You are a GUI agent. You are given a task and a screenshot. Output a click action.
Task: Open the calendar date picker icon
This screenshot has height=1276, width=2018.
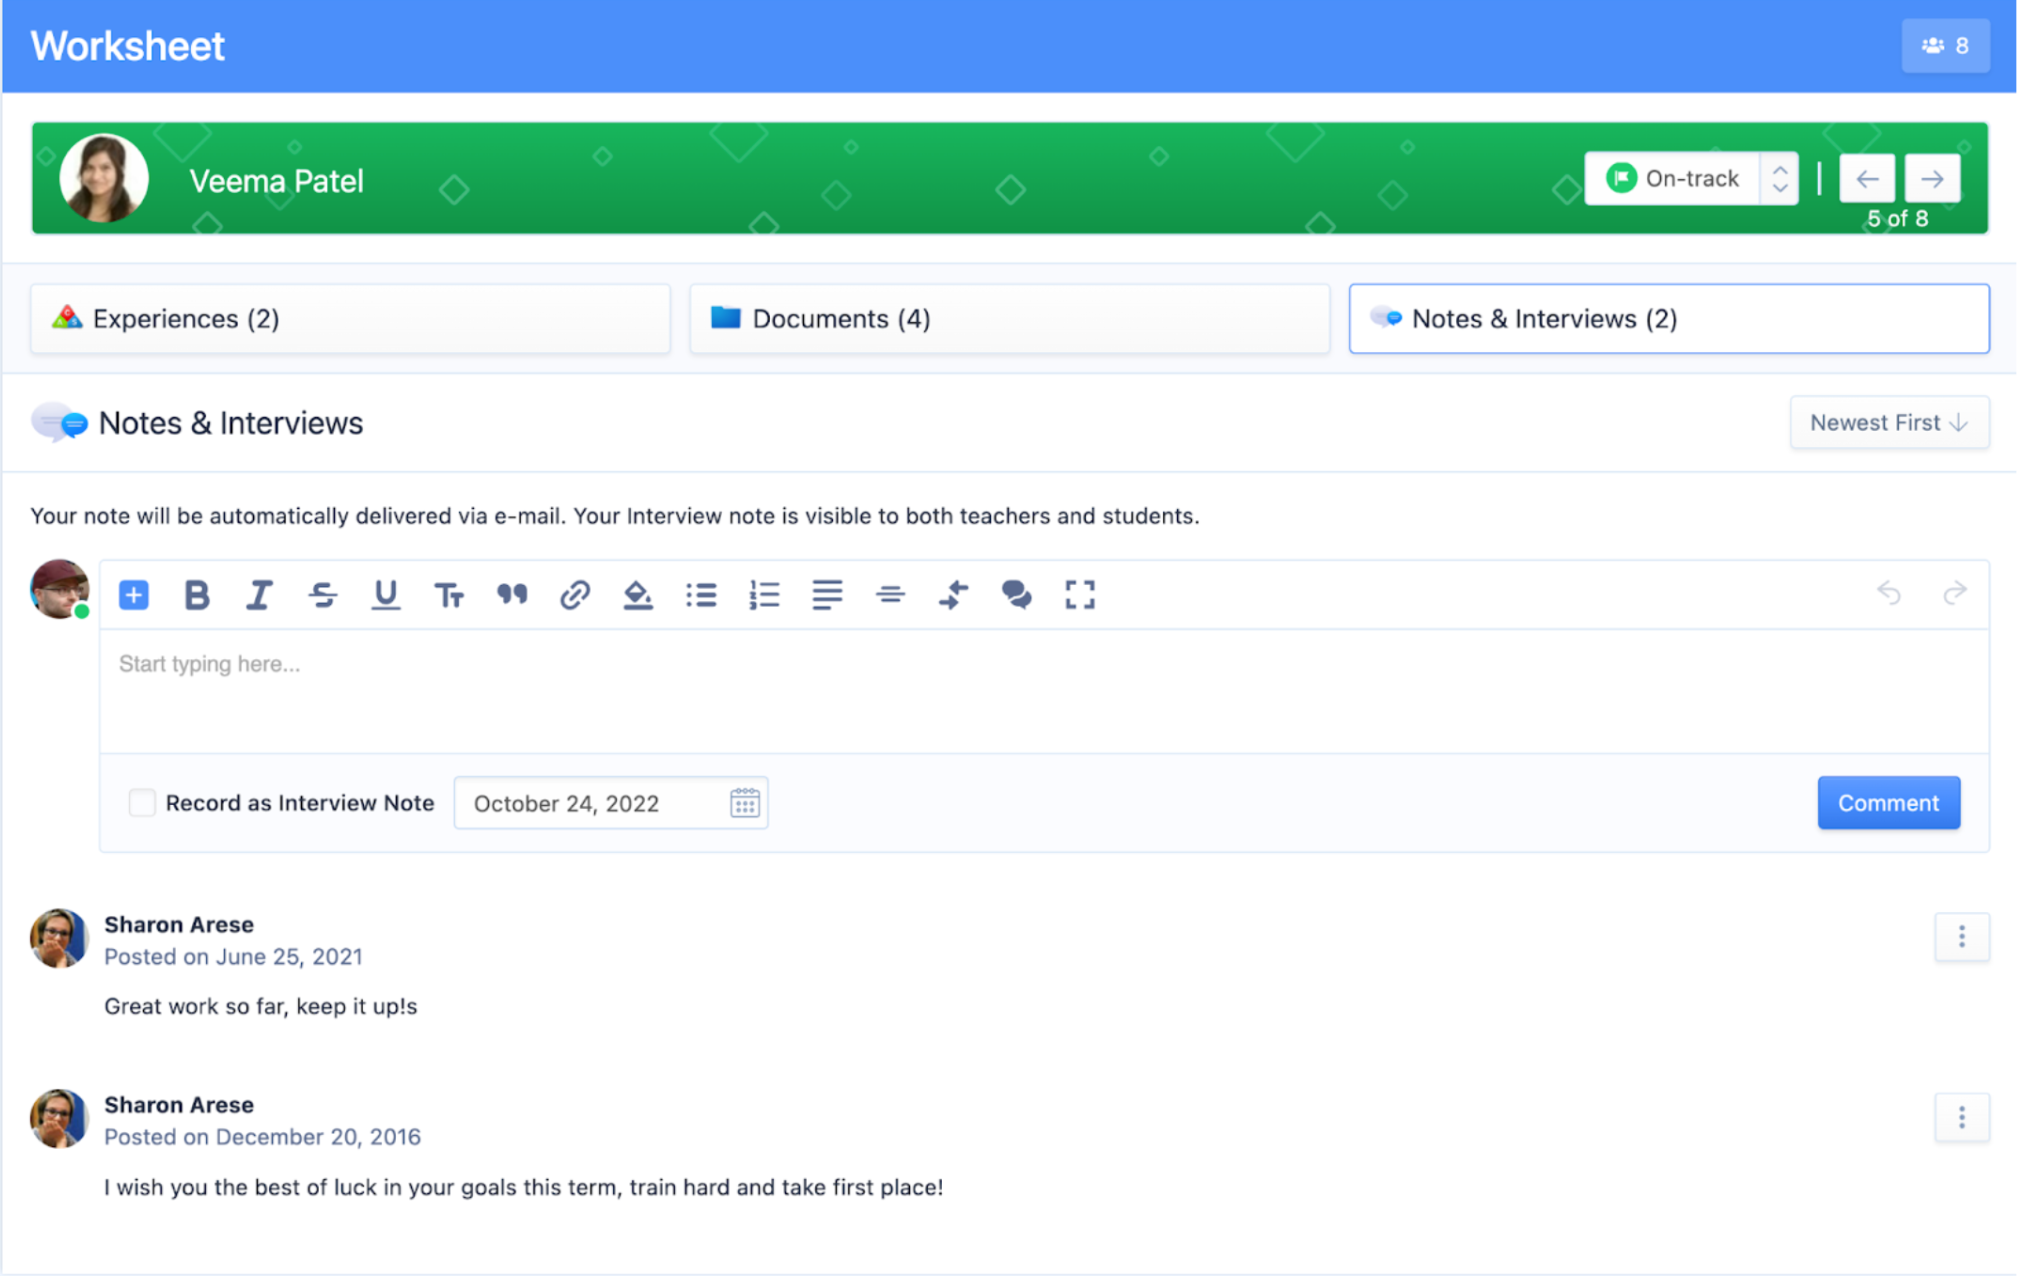(x=744, y=802)
